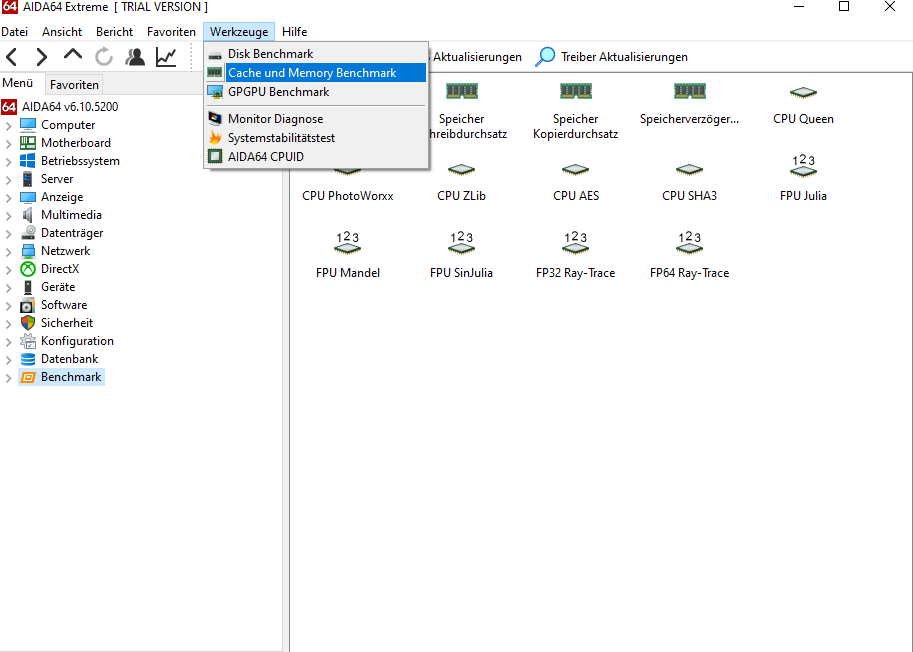
Task: Click Treiber Aktualisierungen button
Action: [611, 56]
